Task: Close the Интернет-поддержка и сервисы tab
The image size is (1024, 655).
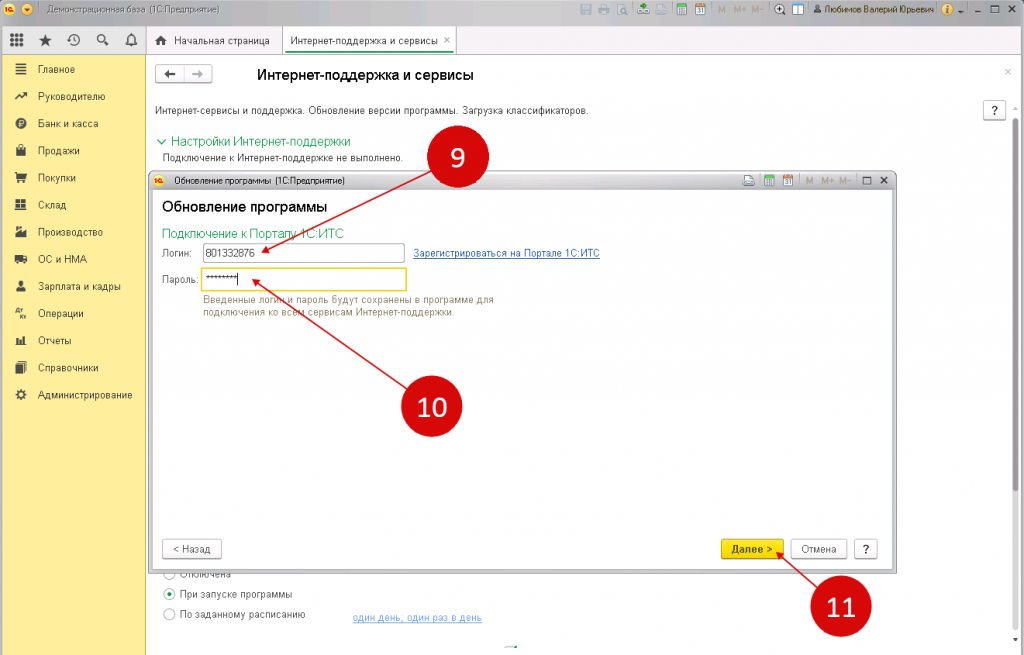Action: coord(447,40)
